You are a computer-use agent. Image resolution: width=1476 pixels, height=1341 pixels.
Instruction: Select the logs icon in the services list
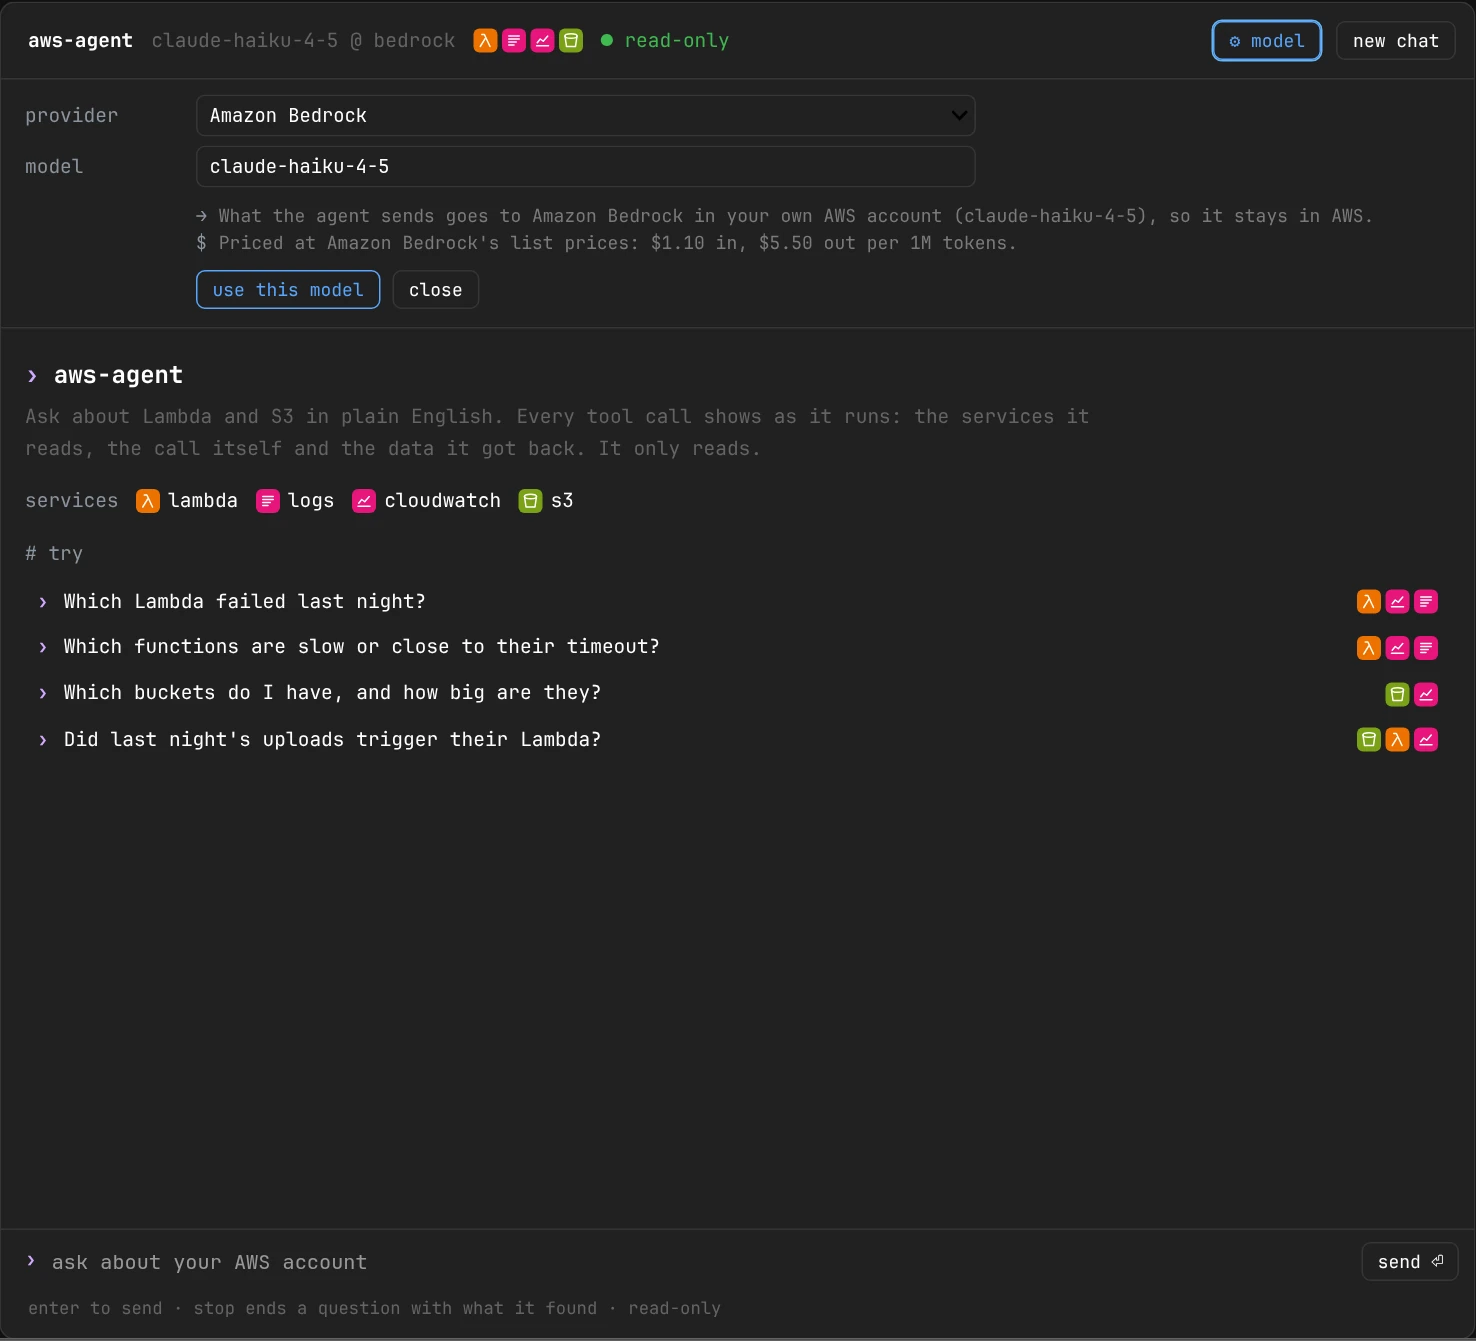(x=268, y=501)
